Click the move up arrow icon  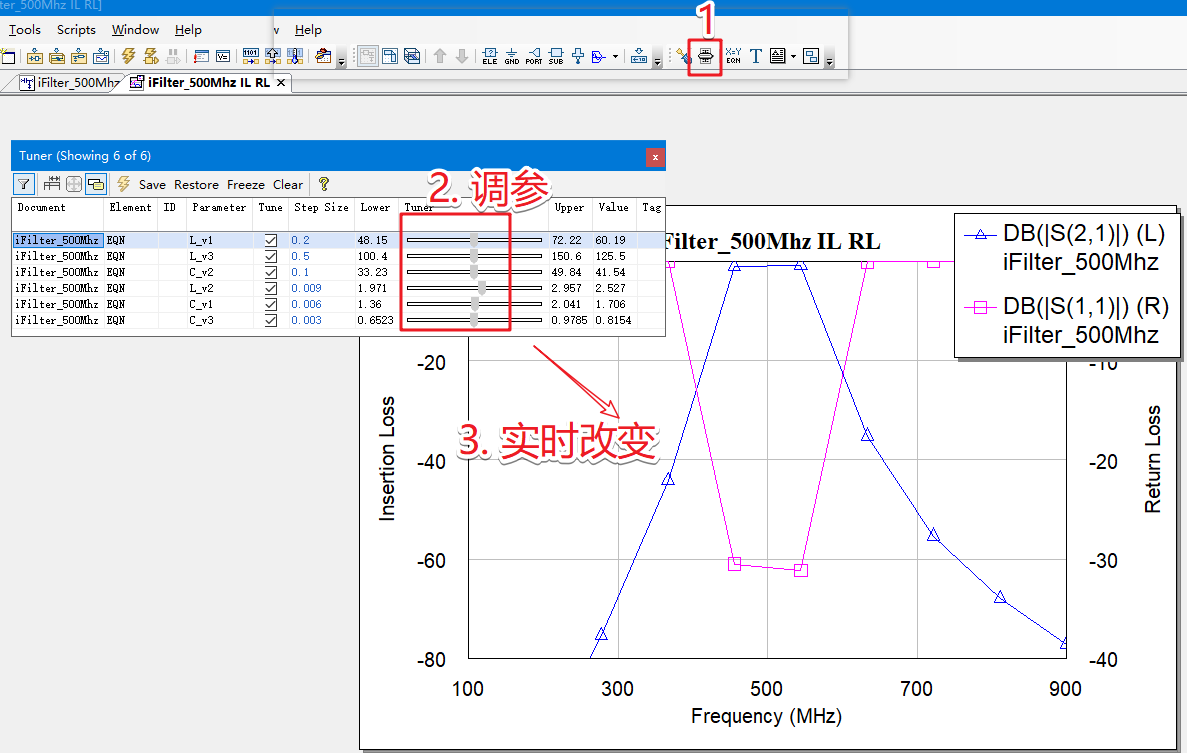coord(440,56)
